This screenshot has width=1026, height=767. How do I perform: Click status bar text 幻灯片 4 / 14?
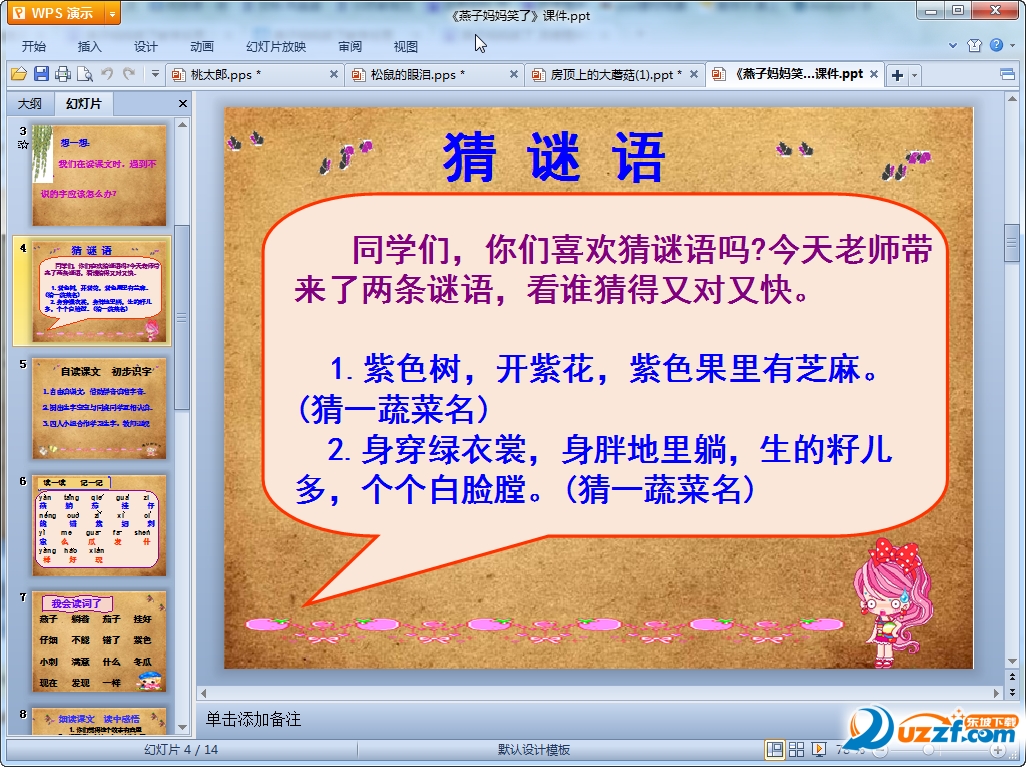pos(181,749)
